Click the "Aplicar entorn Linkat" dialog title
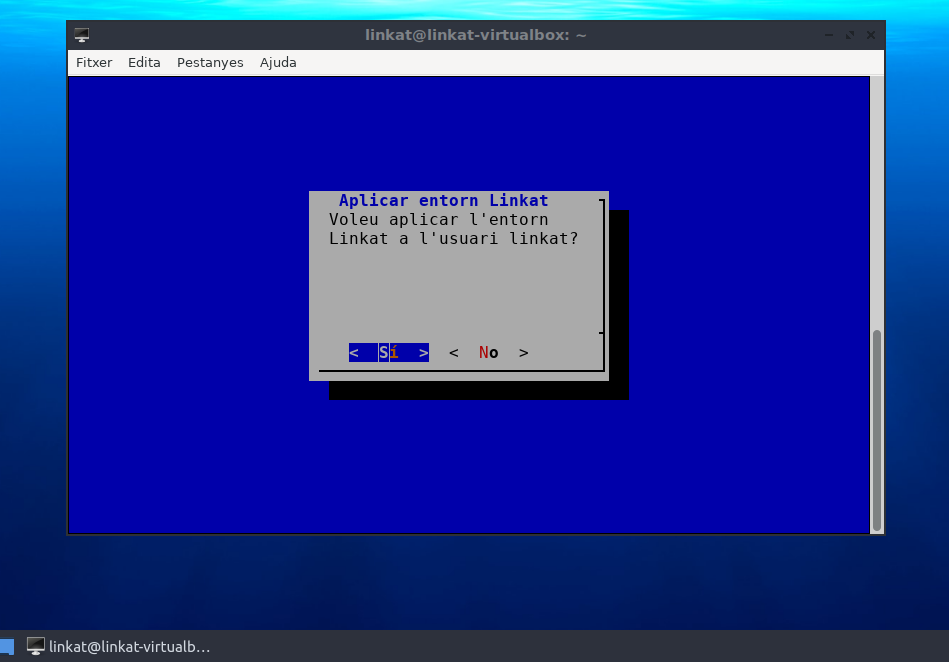The height and width of the screenshot is (662, 949). pos(443,200)
